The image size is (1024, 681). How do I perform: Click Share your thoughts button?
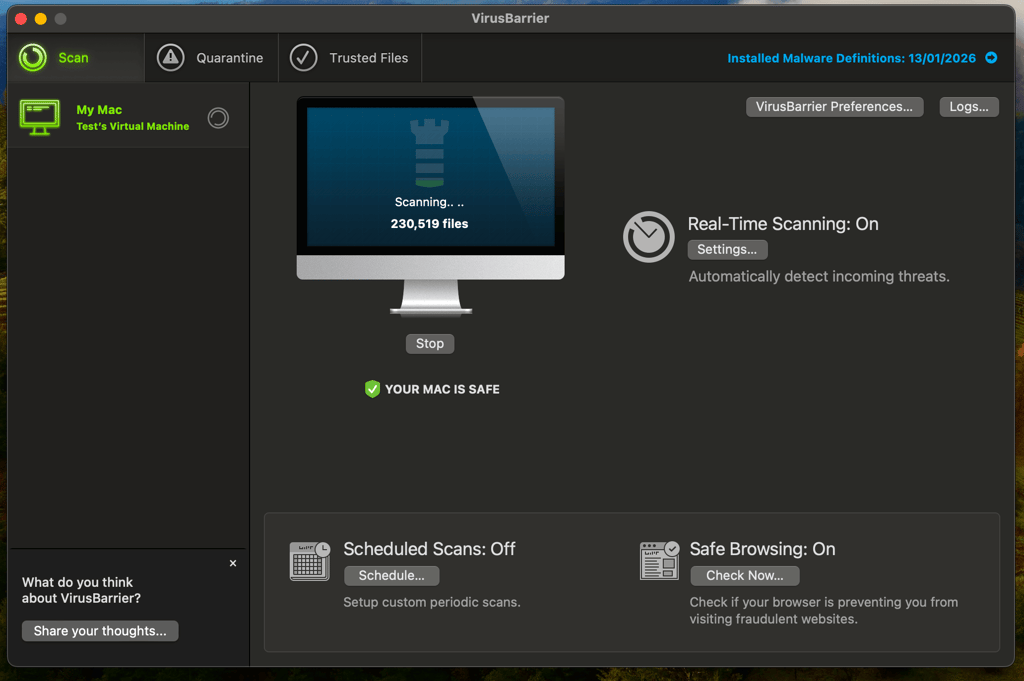(x=100, y=631)
